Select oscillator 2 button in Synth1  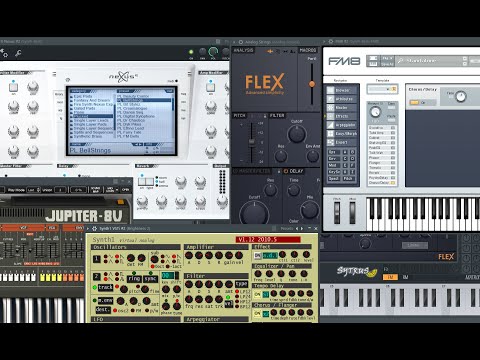click(x=97, y=276)
